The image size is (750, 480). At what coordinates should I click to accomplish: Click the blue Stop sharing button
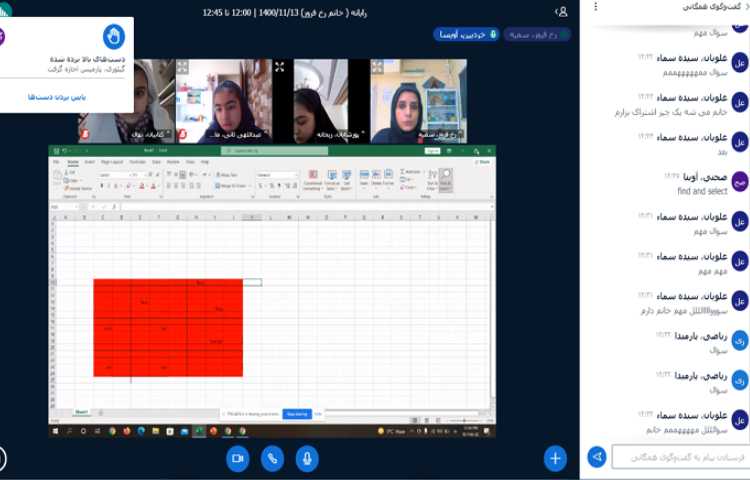click(297, 413)
